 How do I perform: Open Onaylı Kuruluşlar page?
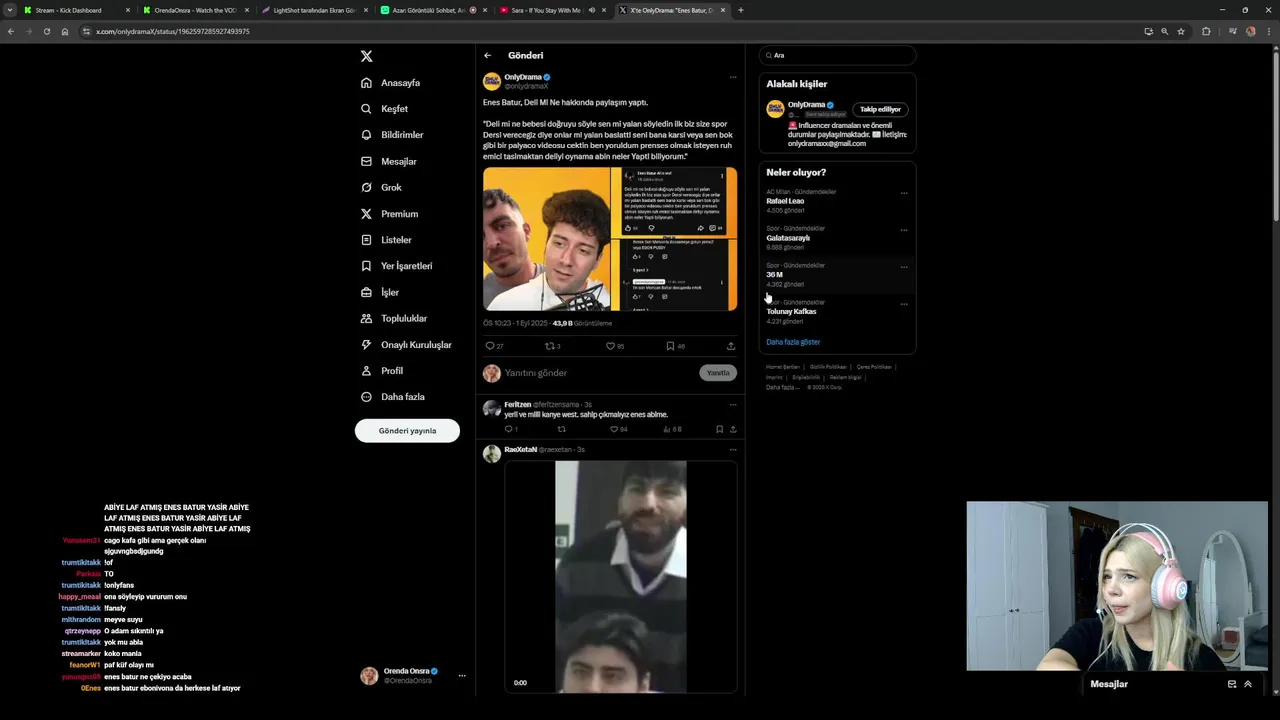pos(406,345)
